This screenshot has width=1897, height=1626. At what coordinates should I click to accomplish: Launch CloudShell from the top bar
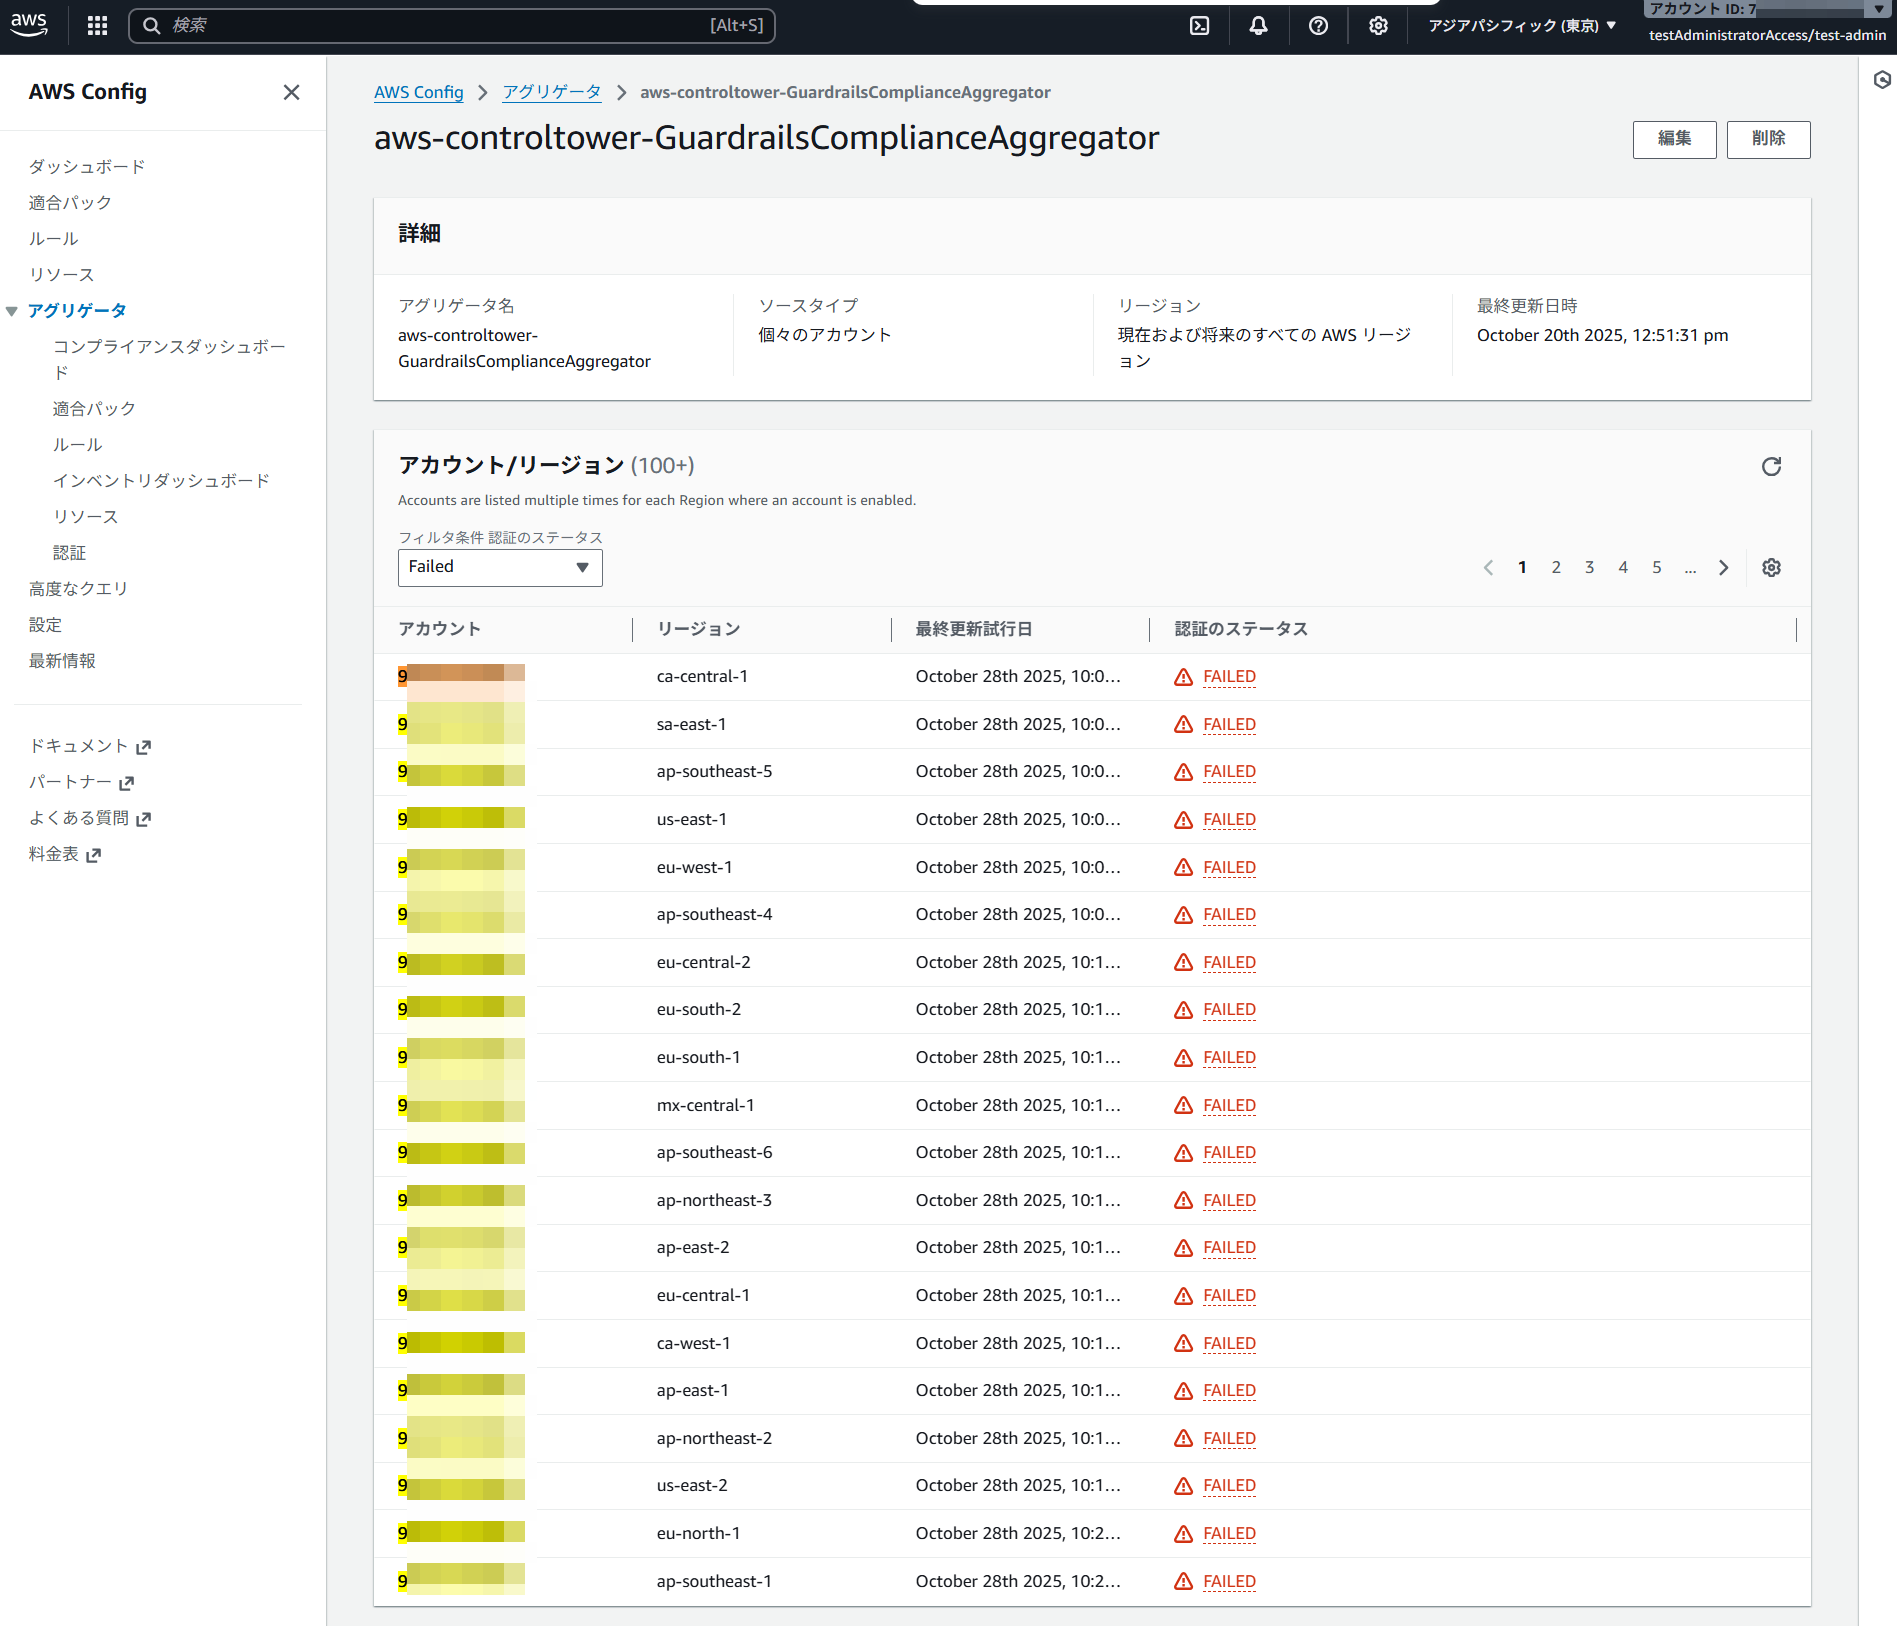click(x=1199, y=26)
